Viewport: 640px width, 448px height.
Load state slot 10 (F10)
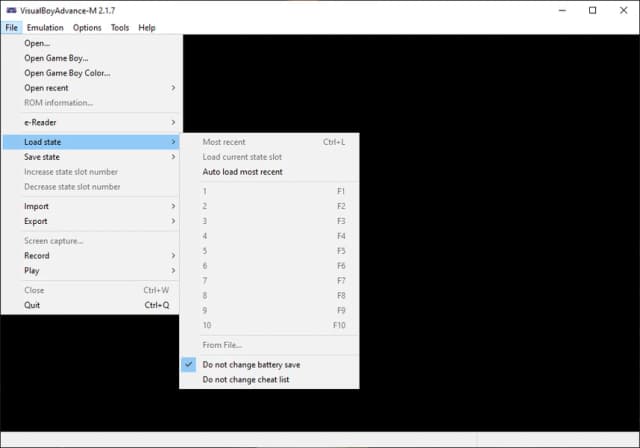pos(269,325)
